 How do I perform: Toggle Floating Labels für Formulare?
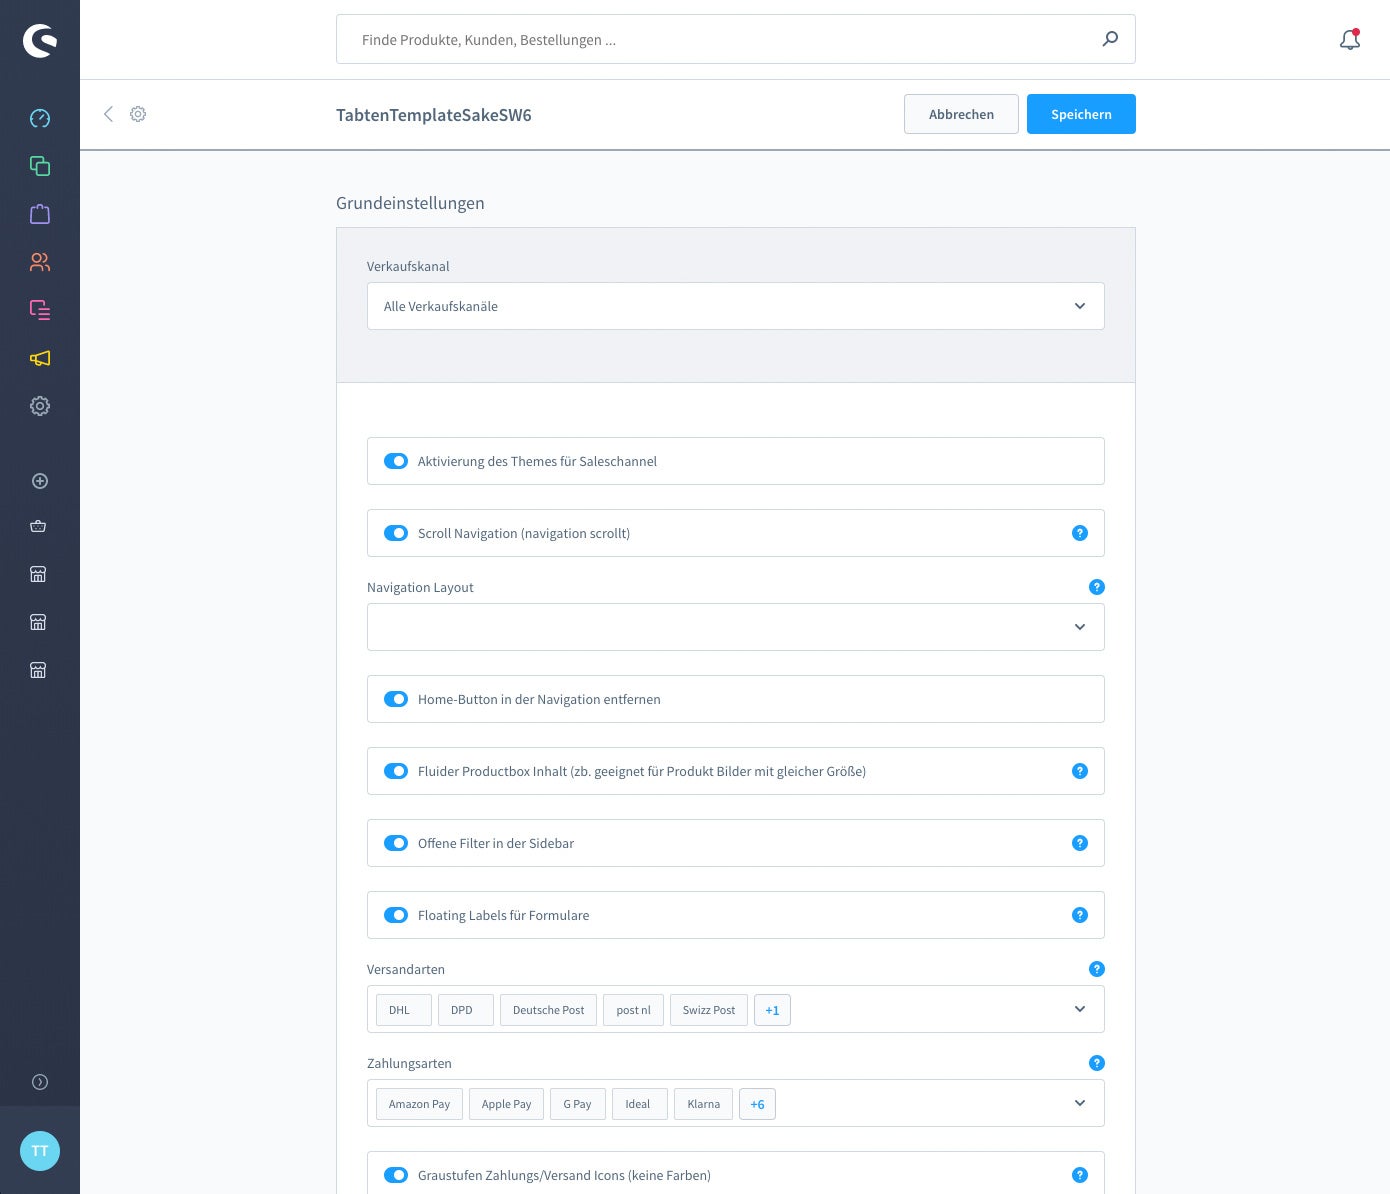tap(396, 915)
